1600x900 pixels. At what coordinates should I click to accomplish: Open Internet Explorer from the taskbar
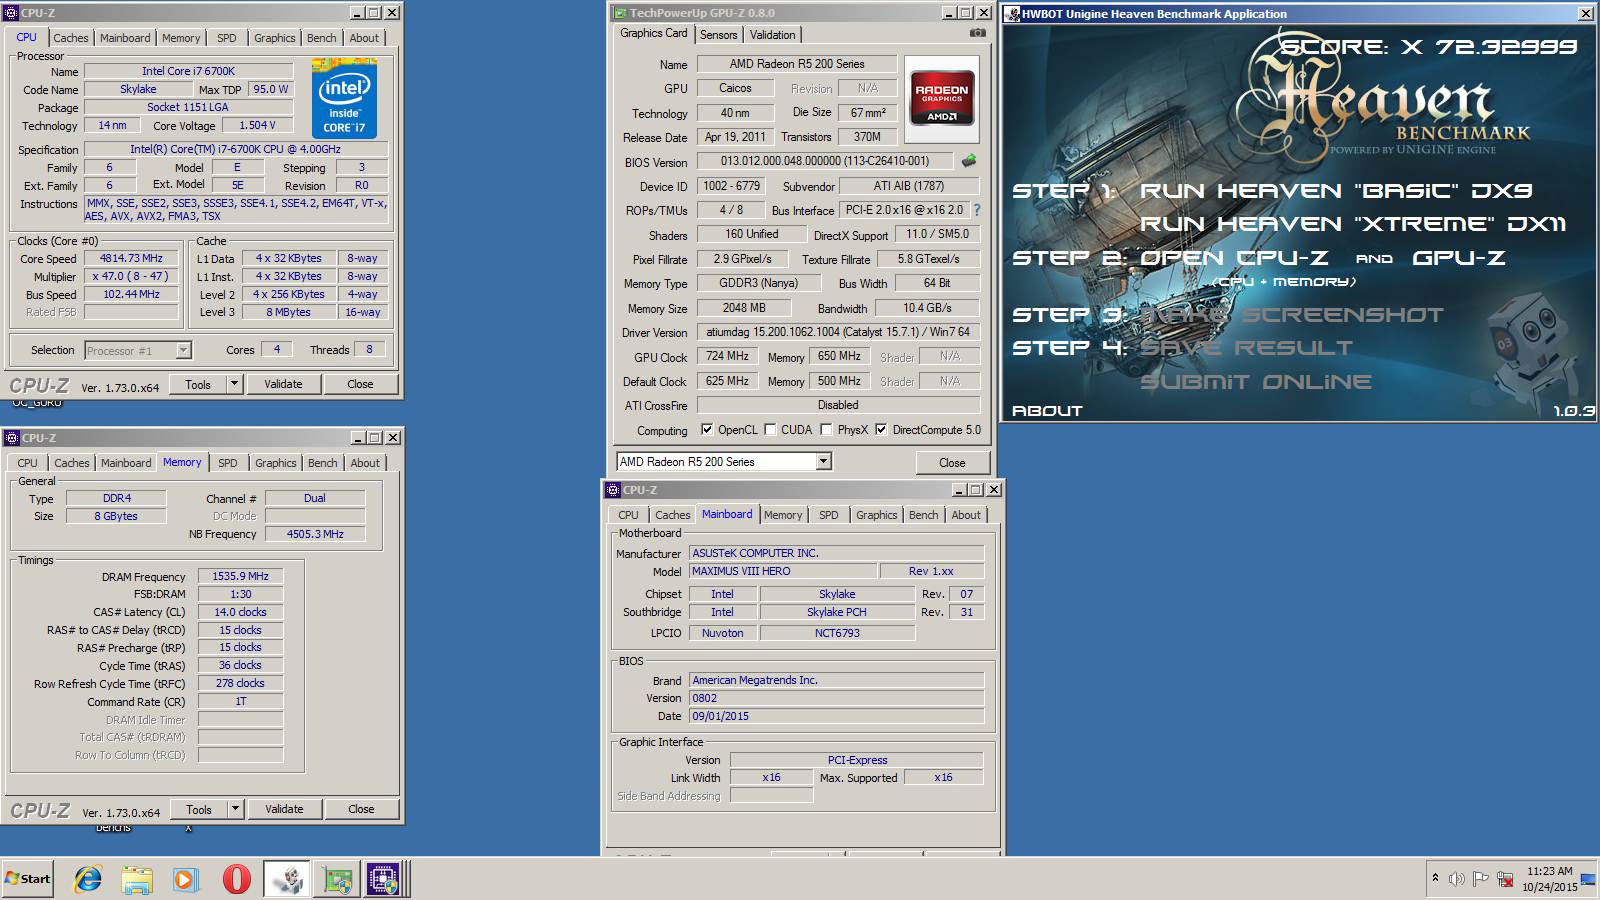point(88,879)
